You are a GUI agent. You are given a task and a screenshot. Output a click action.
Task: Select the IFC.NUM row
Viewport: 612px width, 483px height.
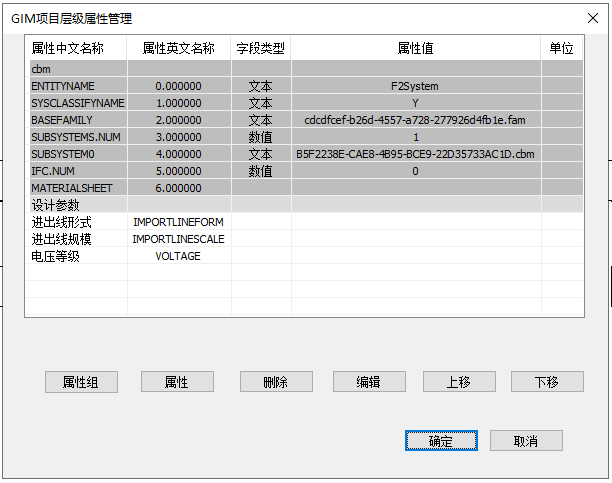pos(306,171)
